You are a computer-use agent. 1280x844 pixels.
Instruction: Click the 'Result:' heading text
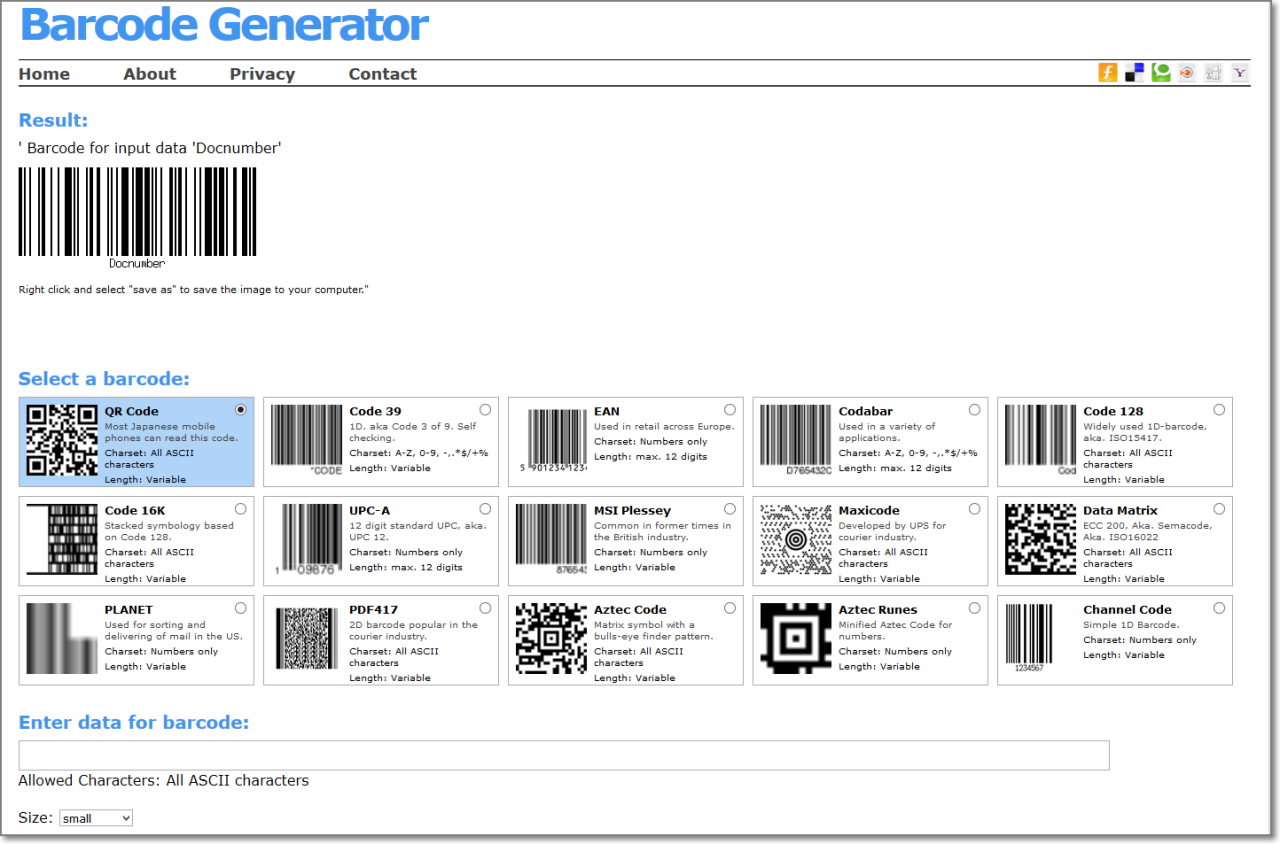point(54,120)
